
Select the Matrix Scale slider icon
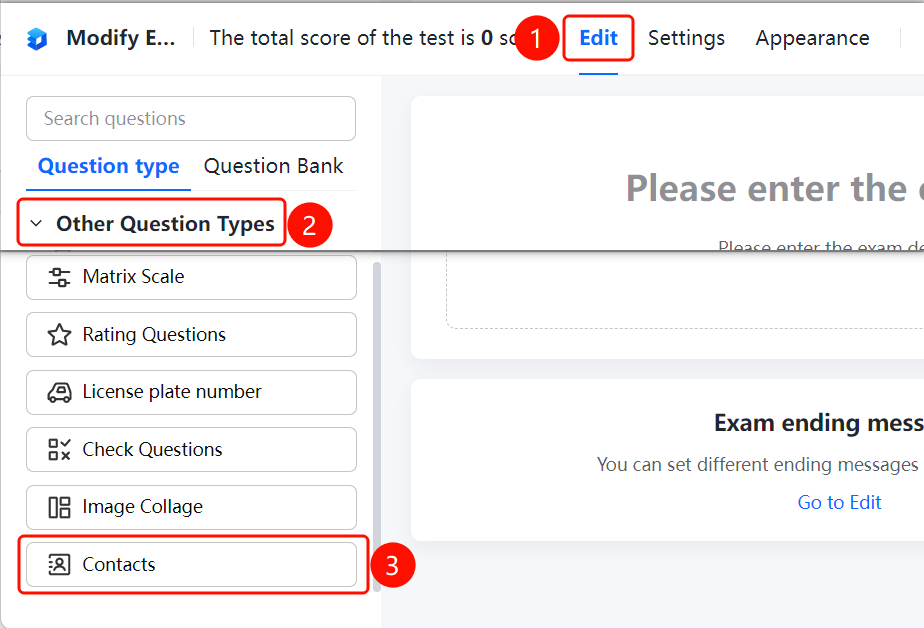point(59,277)
